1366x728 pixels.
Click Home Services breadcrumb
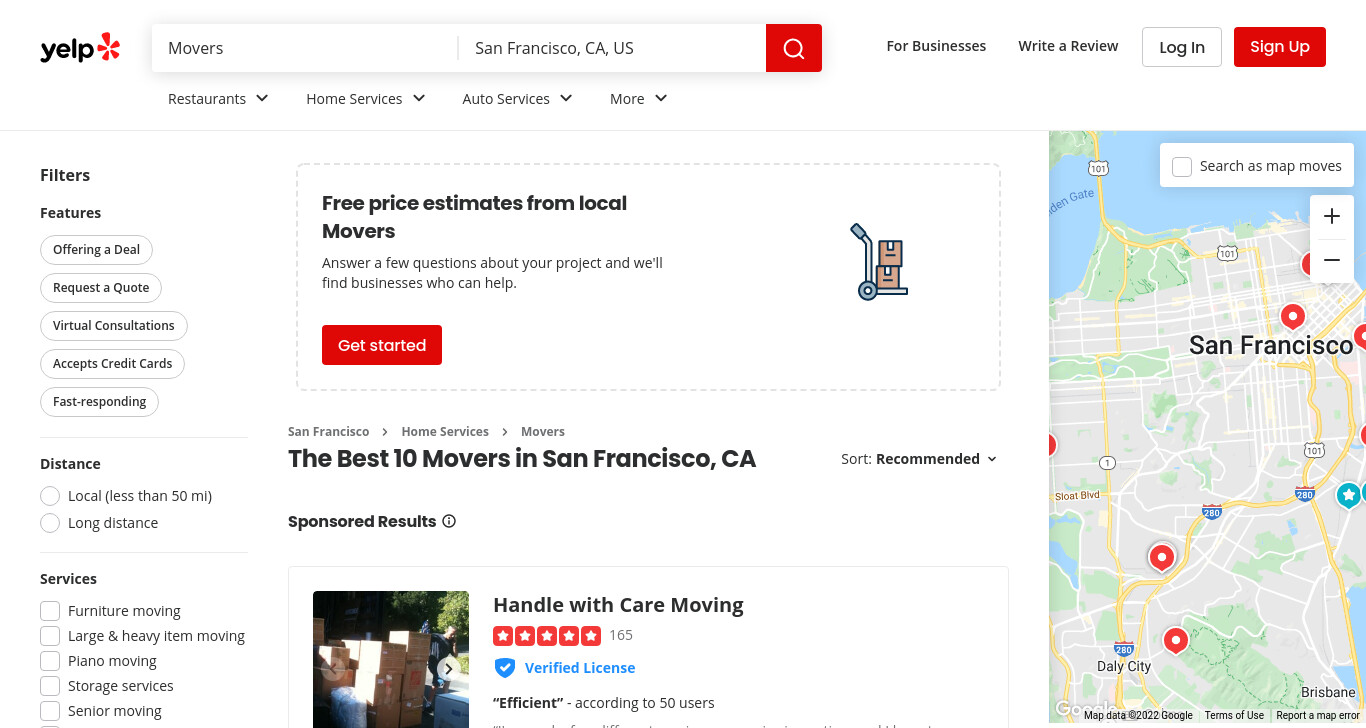pyautogui.click(x=445, y=432)
